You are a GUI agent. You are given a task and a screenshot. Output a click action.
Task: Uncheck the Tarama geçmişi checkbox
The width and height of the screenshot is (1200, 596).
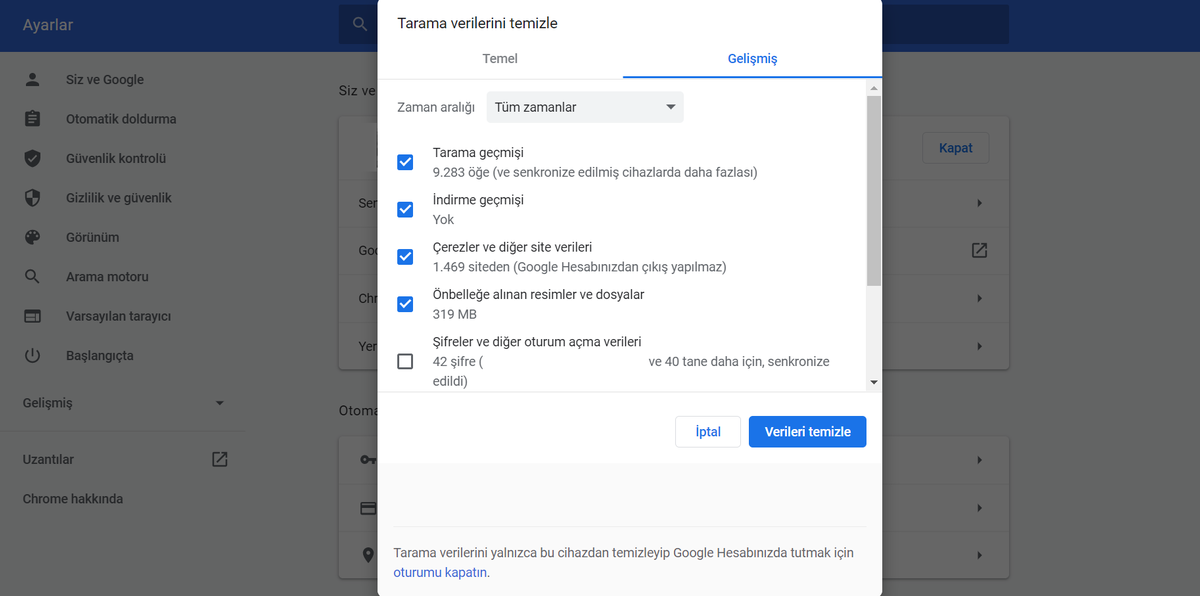point(405,162)
